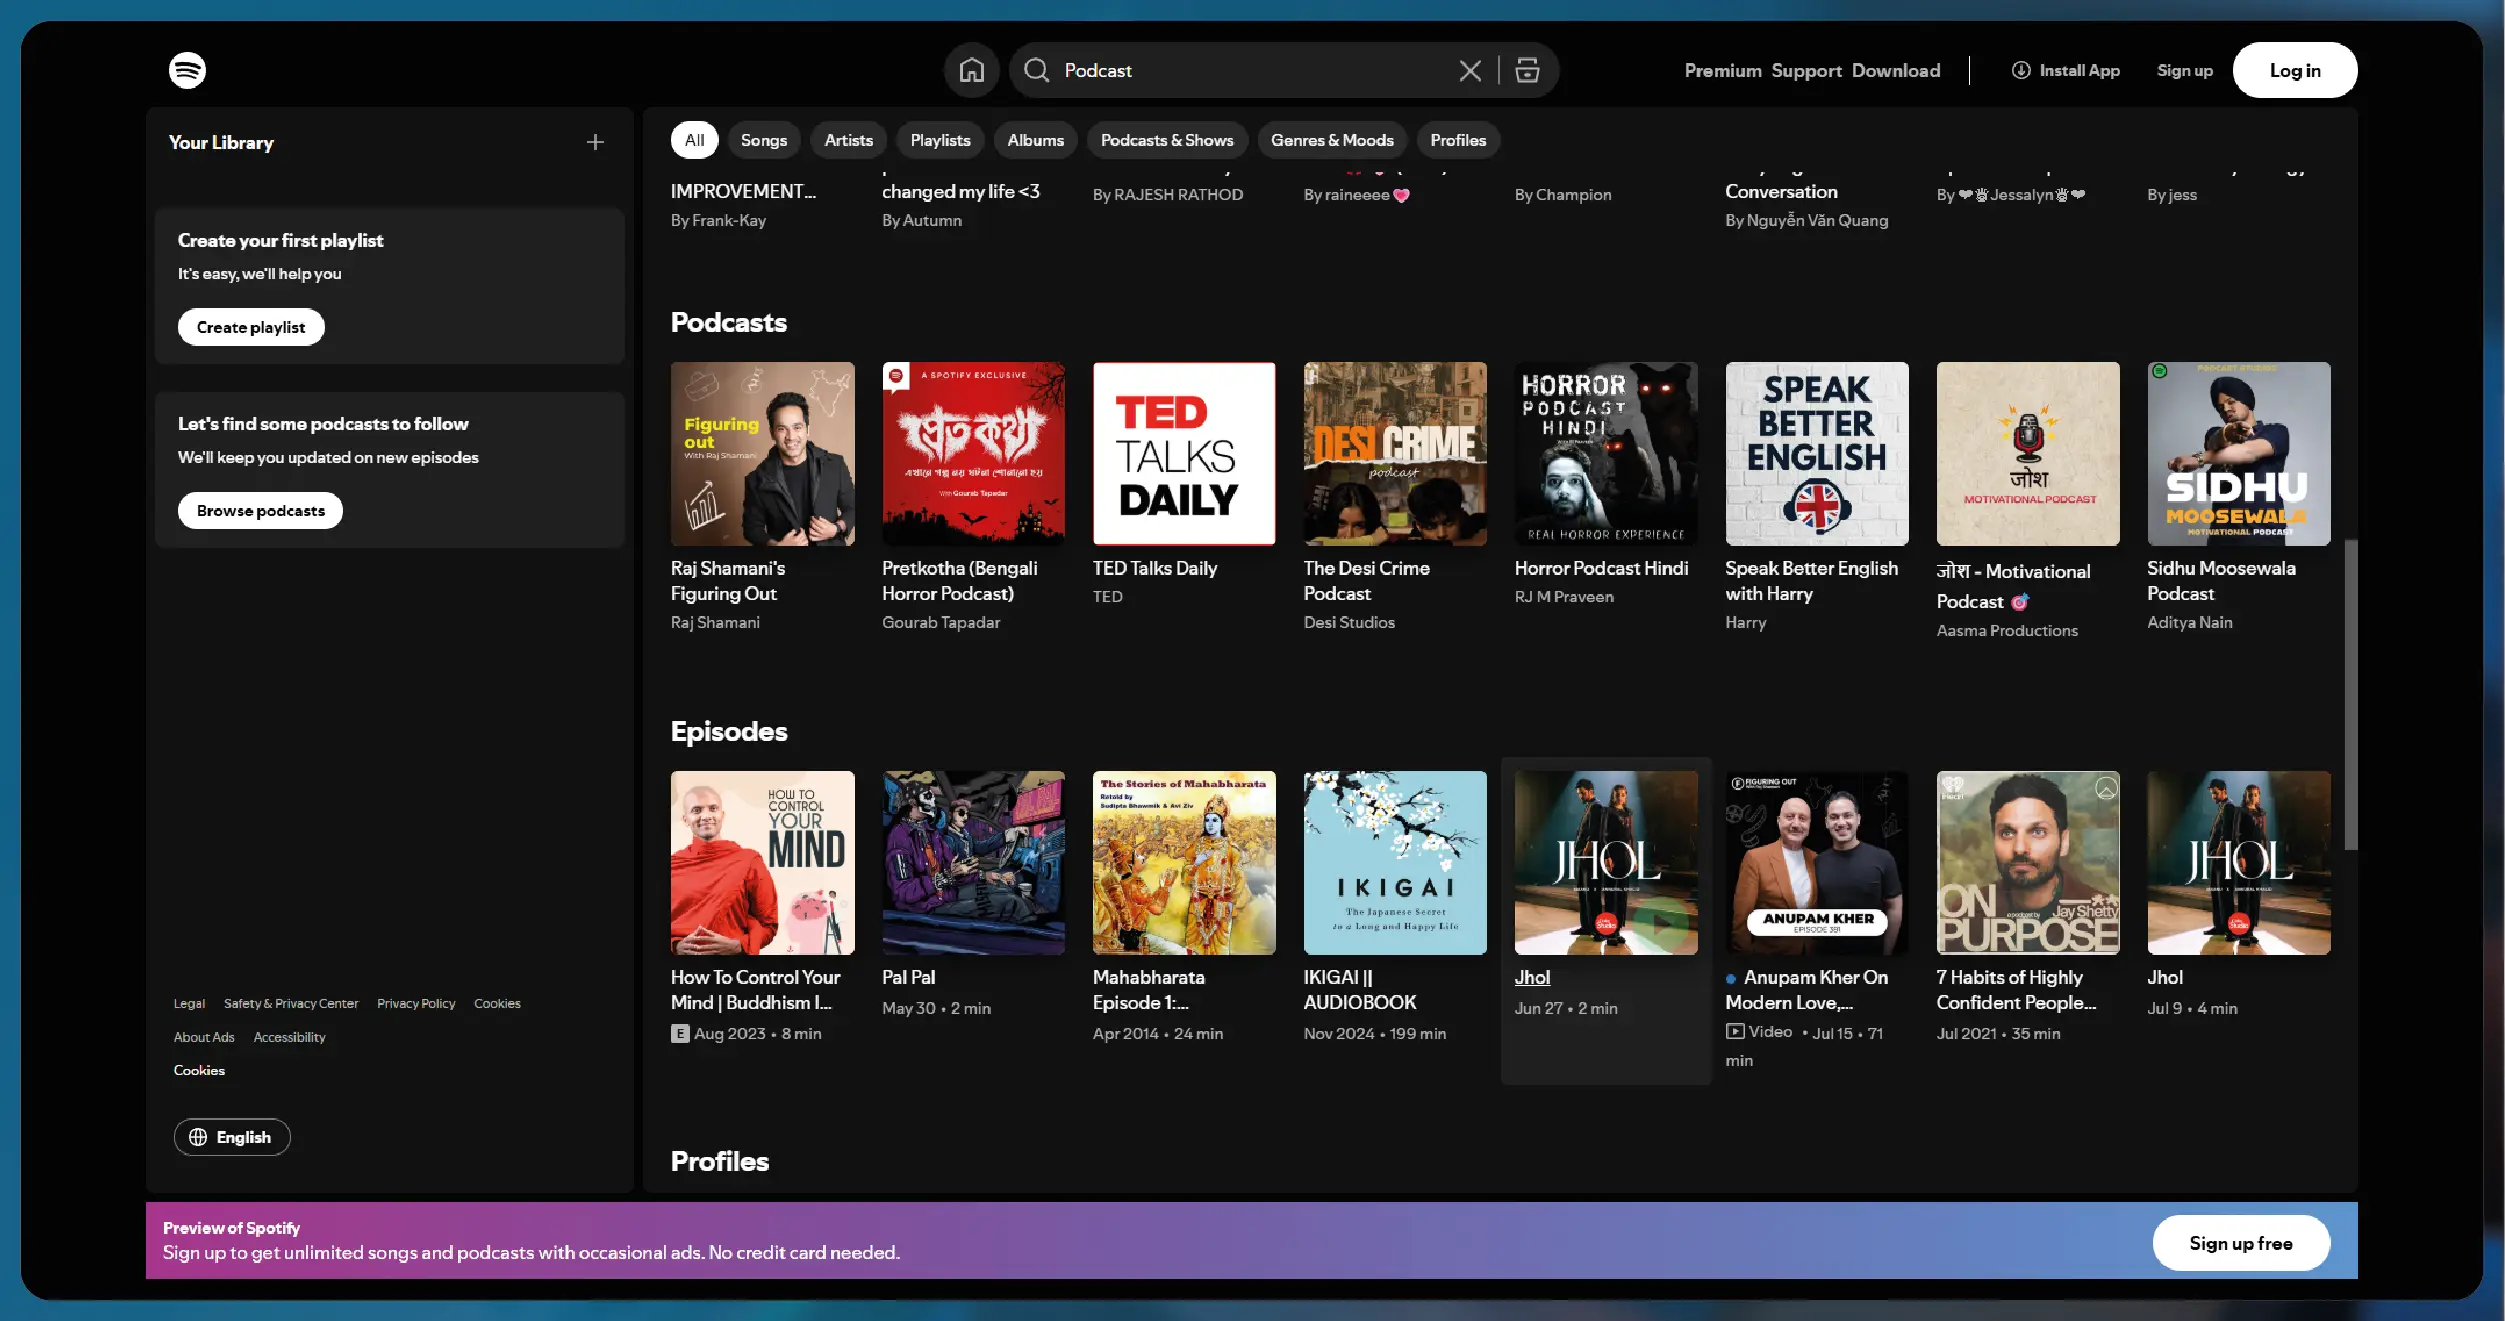Switch to Playlists filter chip
Screen dimensions: 2505x1321
pyautogui.click(x=939, y=140)
